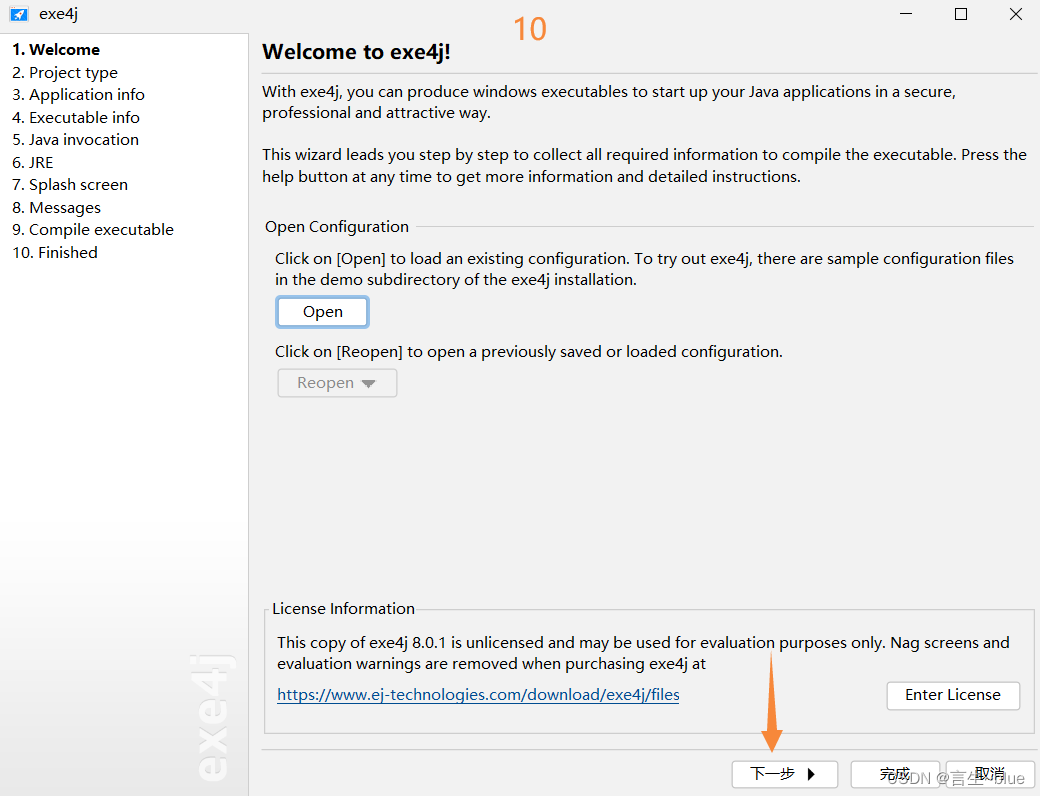Open step 7. Splash screen
Screen dimensions: 1040x796
70,185
